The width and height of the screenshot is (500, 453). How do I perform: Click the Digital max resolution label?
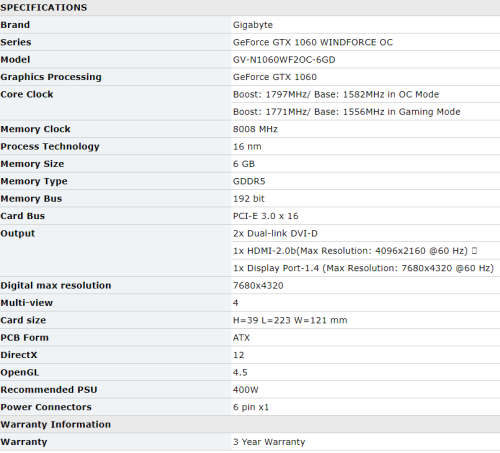pyautogui.click(x=56, y=286)
